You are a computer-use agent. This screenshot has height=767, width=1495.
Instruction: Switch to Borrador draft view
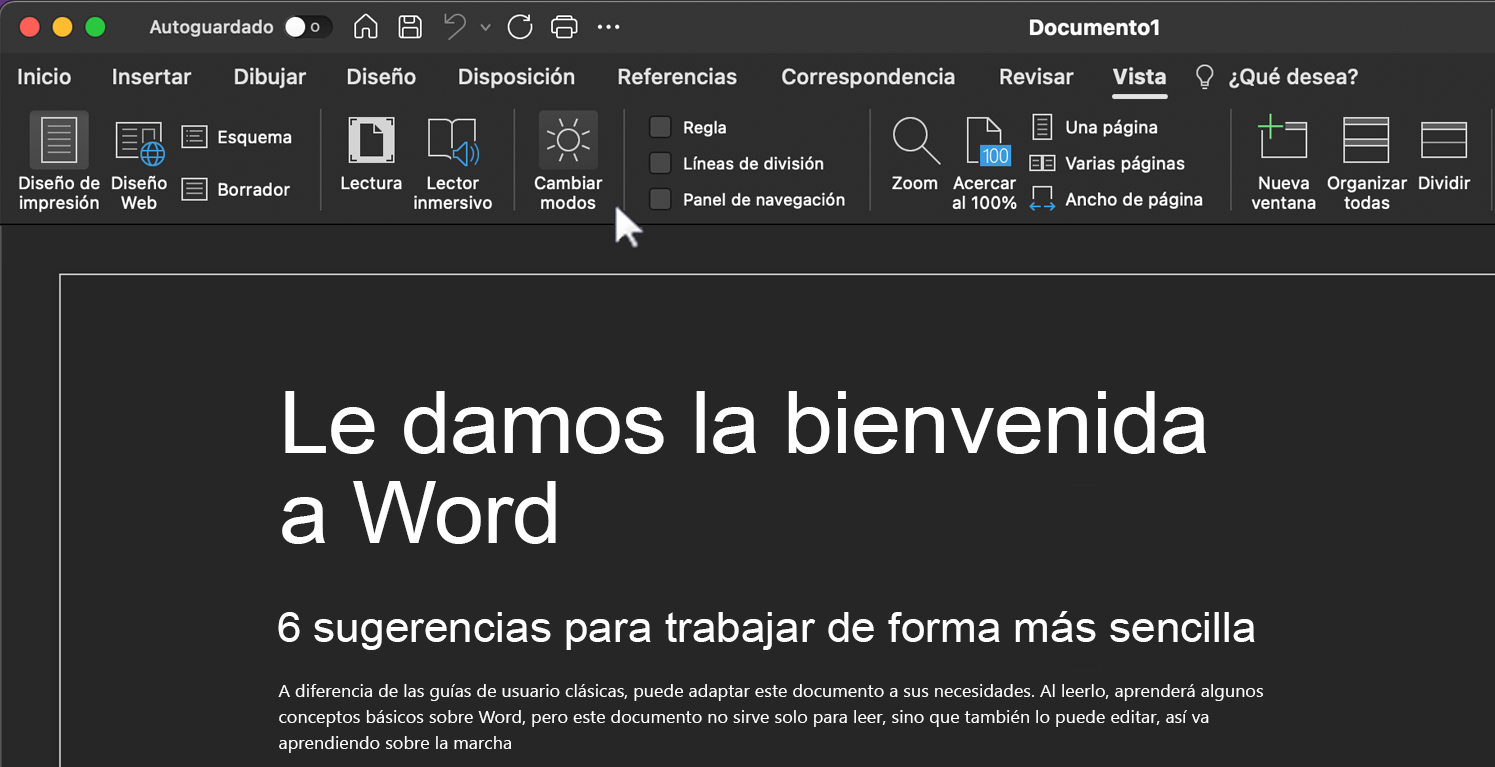[x=236, y=189]
